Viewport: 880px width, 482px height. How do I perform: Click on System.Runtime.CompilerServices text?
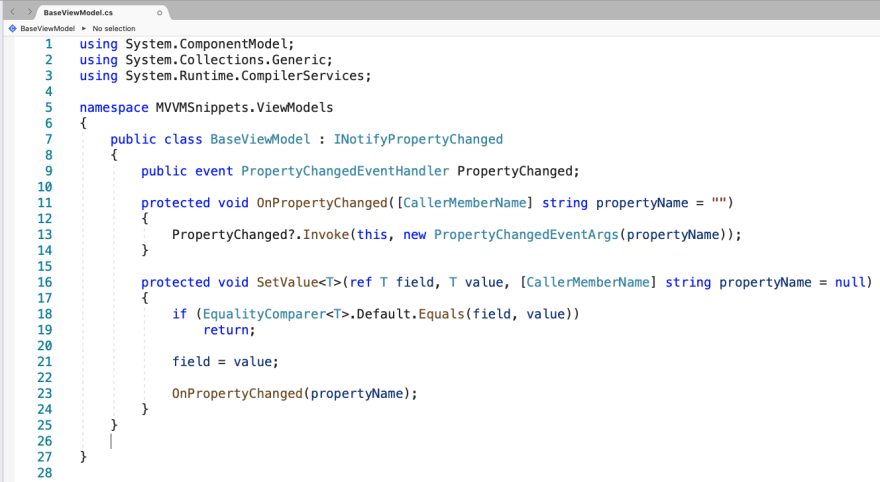245,76
